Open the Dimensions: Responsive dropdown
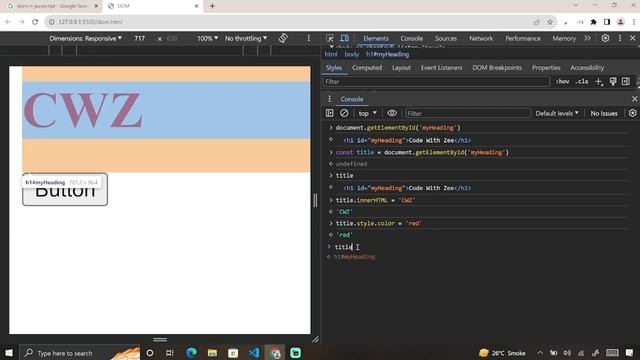 (x=86, y=38)
